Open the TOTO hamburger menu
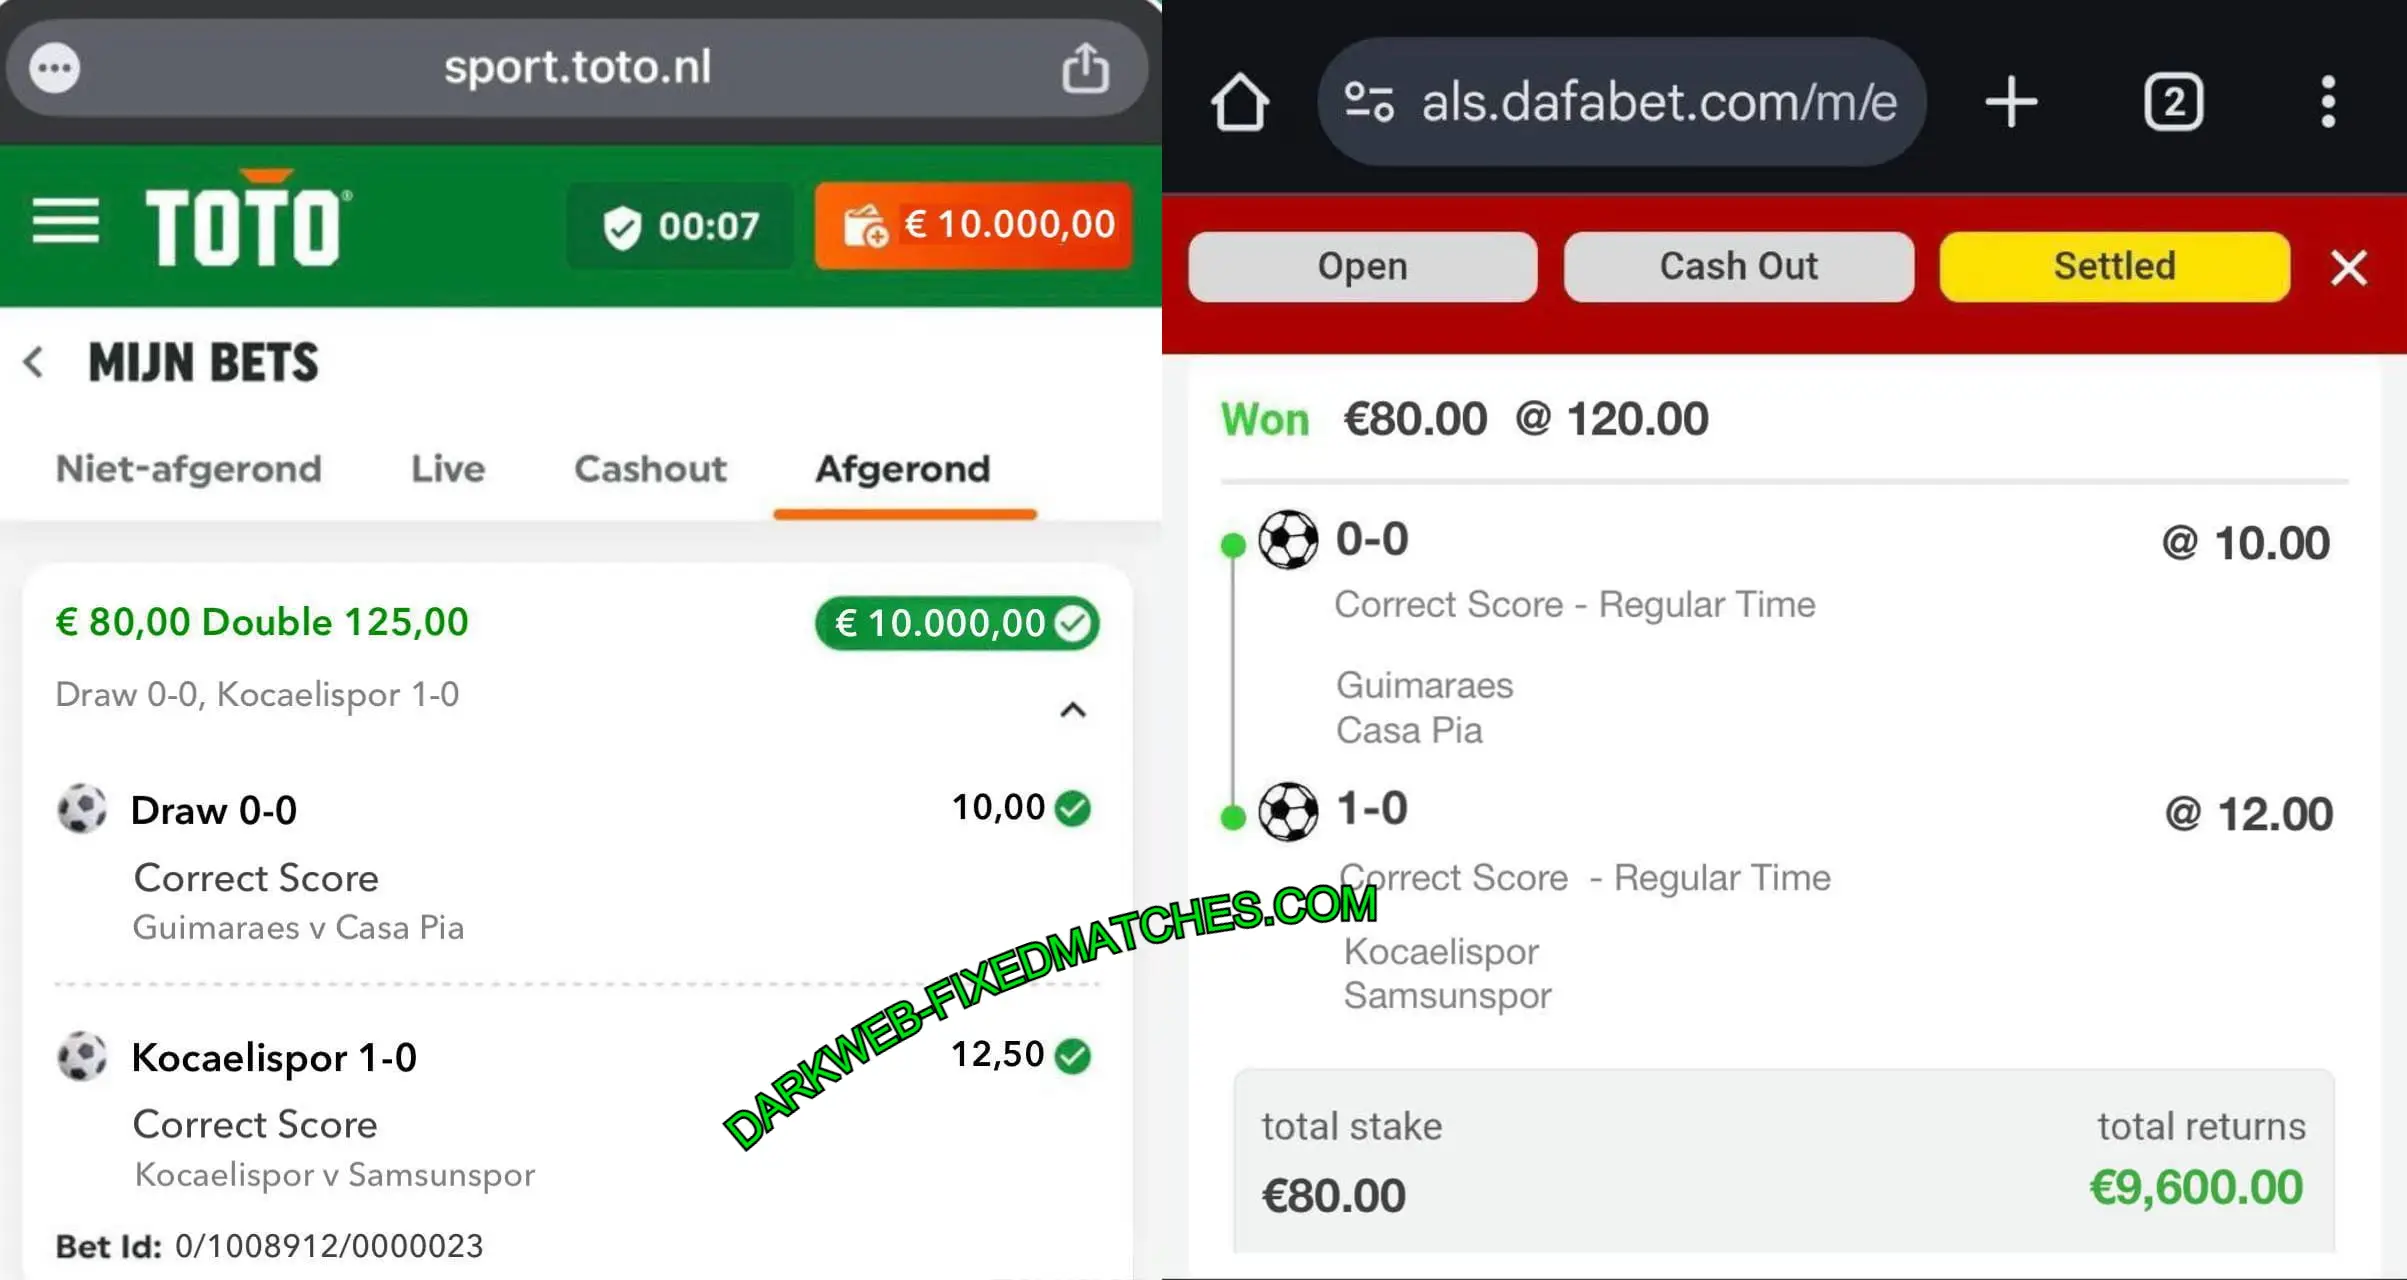Image resolution: width=2407 pixels, height=1280 pixels. 65,221
